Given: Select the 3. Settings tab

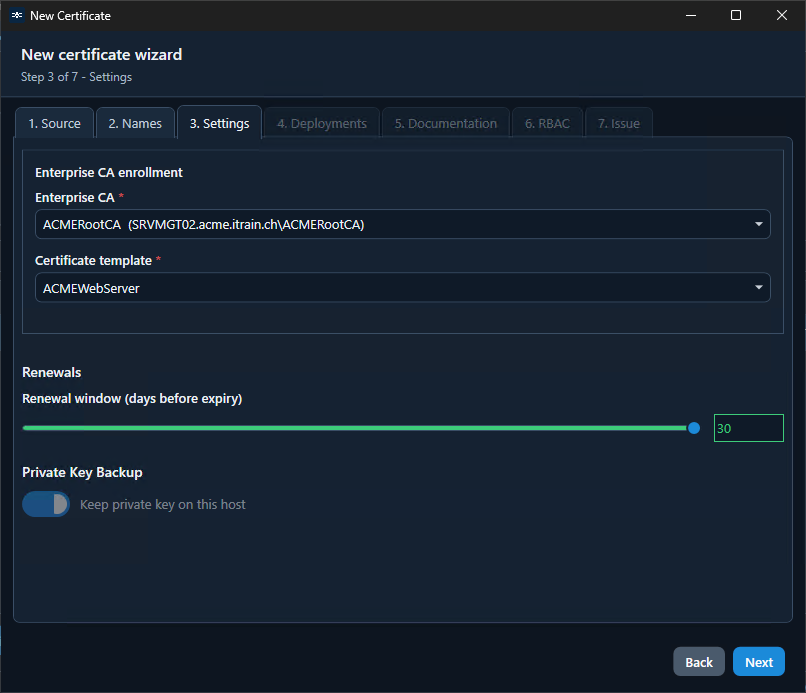Looking at the screenshot, I should (219, 123).
